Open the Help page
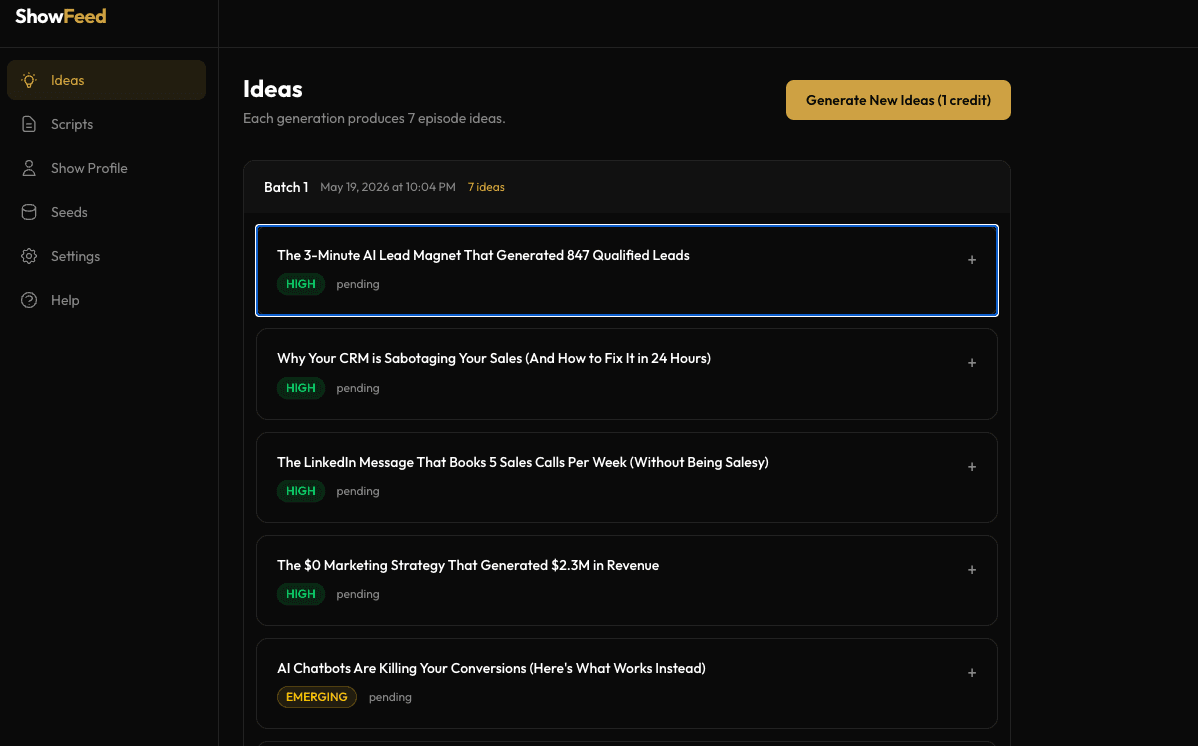Image resolution: width=1198 pixels, height=746 pixels. click(x=106, y=300)
